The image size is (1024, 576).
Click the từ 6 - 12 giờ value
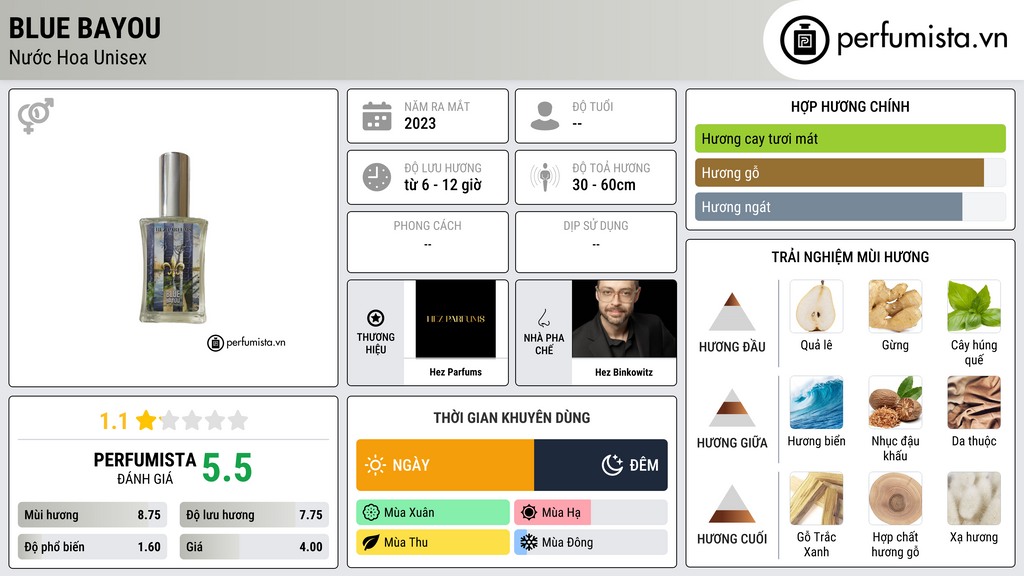(443, 185)
